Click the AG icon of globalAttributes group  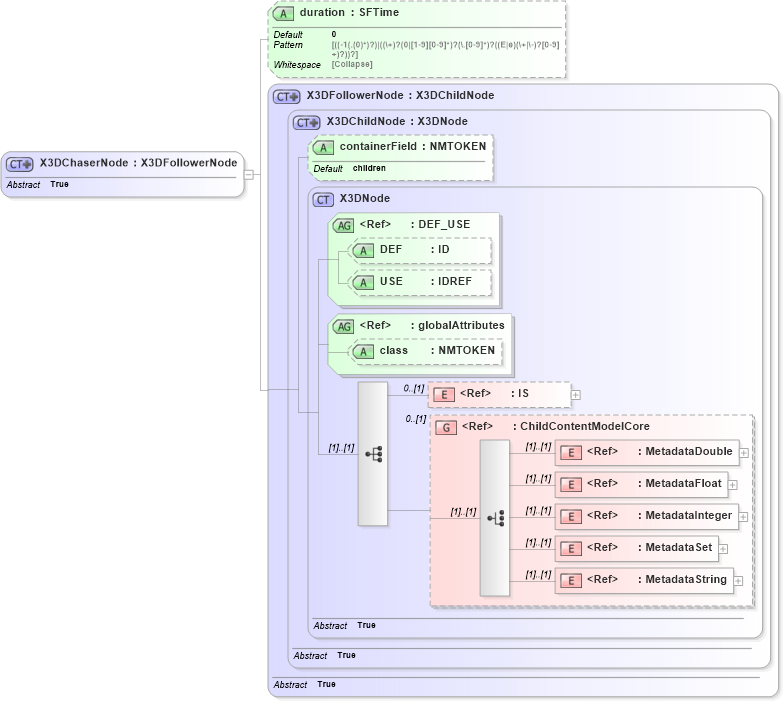(344, 327)
